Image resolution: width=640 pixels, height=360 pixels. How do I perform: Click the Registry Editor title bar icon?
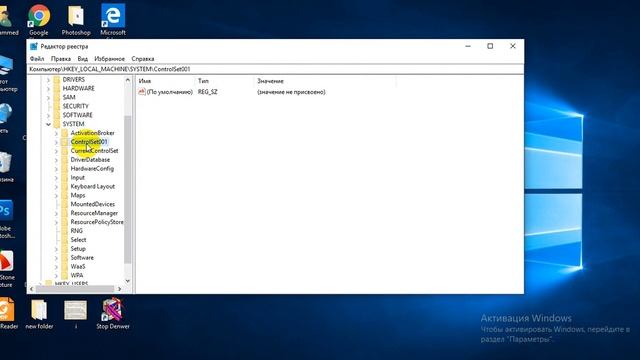click(x=34, y=47)
